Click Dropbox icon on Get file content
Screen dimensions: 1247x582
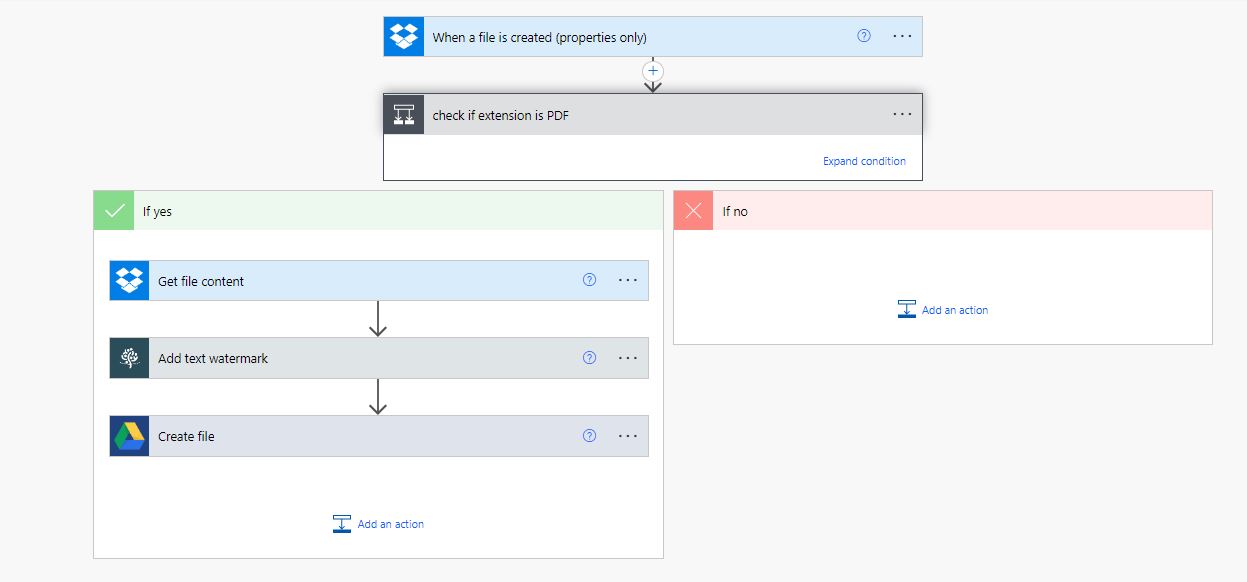click(x=129, y=281)
